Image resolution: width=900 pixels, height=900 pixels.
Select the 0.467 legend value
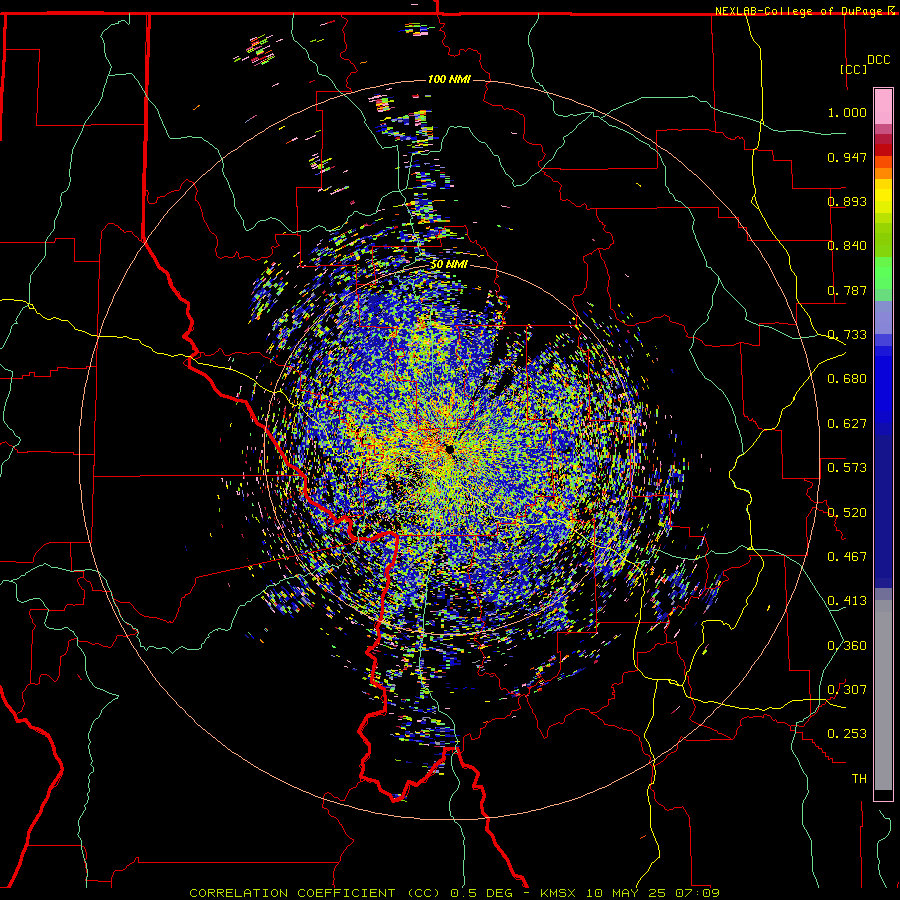[x=847, y=557]
